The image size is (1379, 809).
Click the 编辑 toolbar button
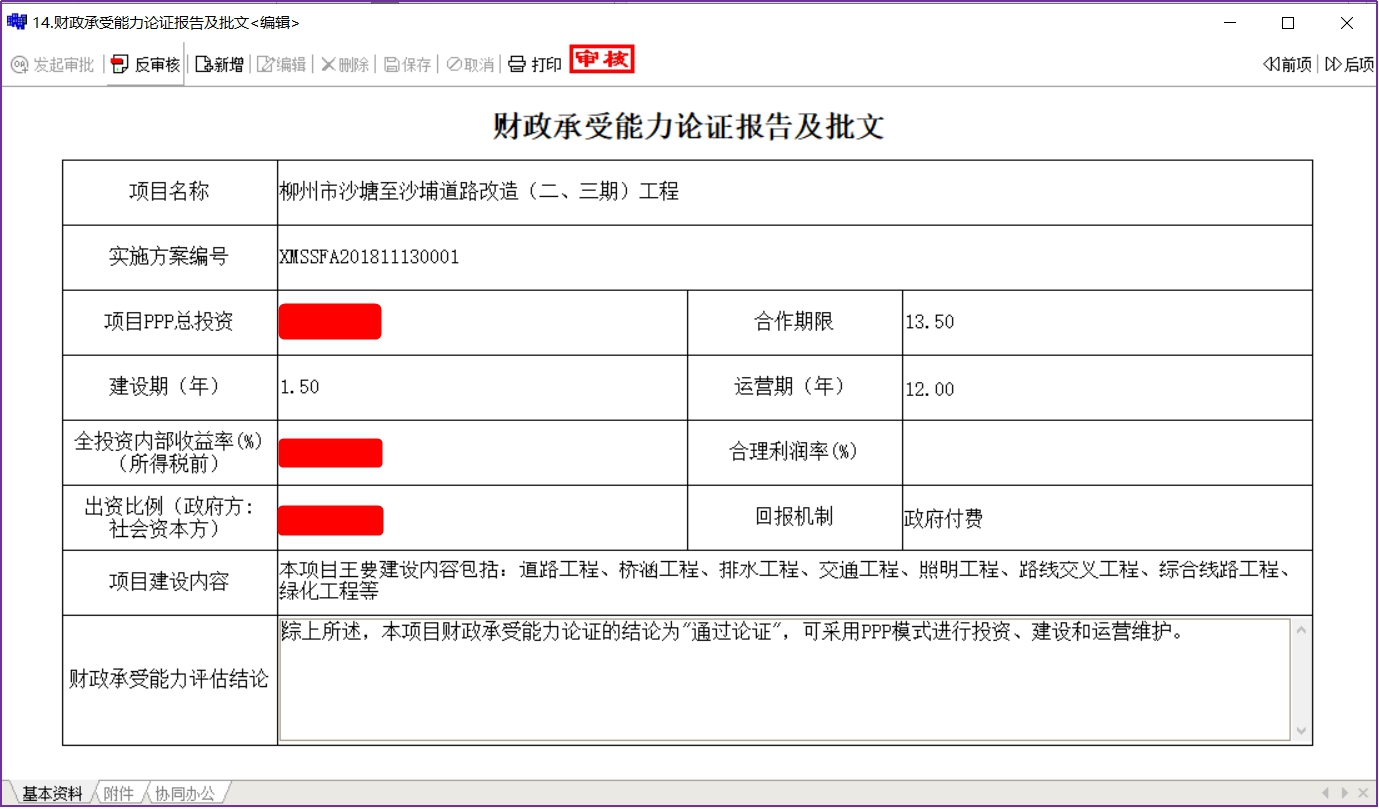pos(281,65)
